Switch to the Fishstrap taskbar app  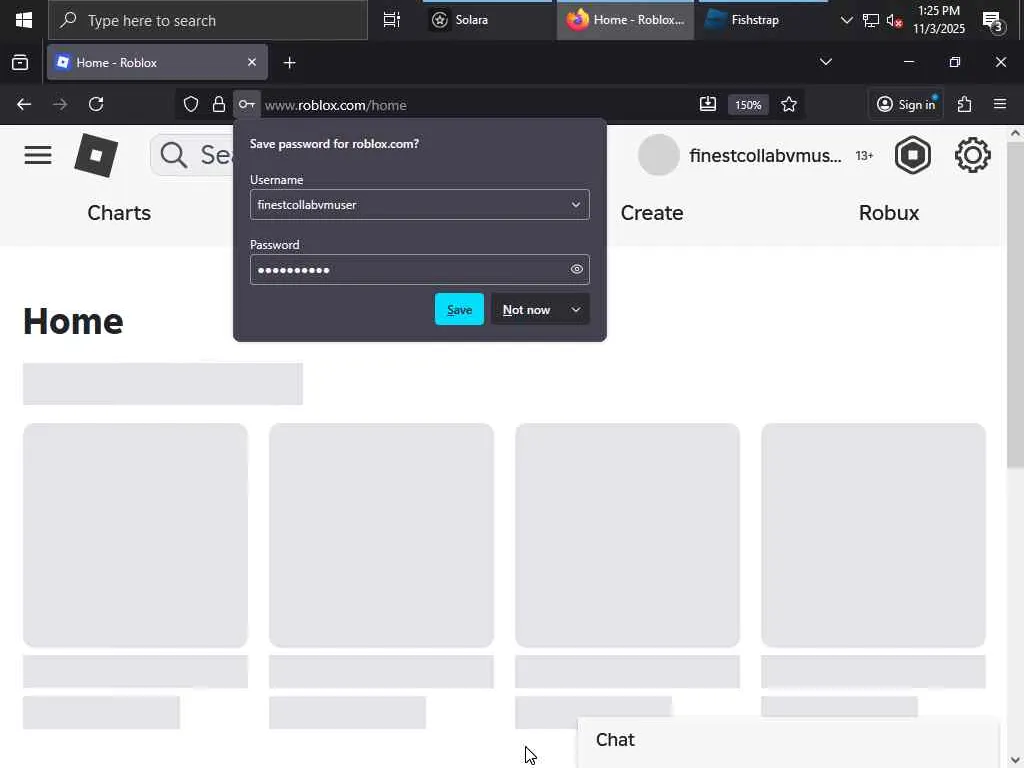tap(763, 20)
